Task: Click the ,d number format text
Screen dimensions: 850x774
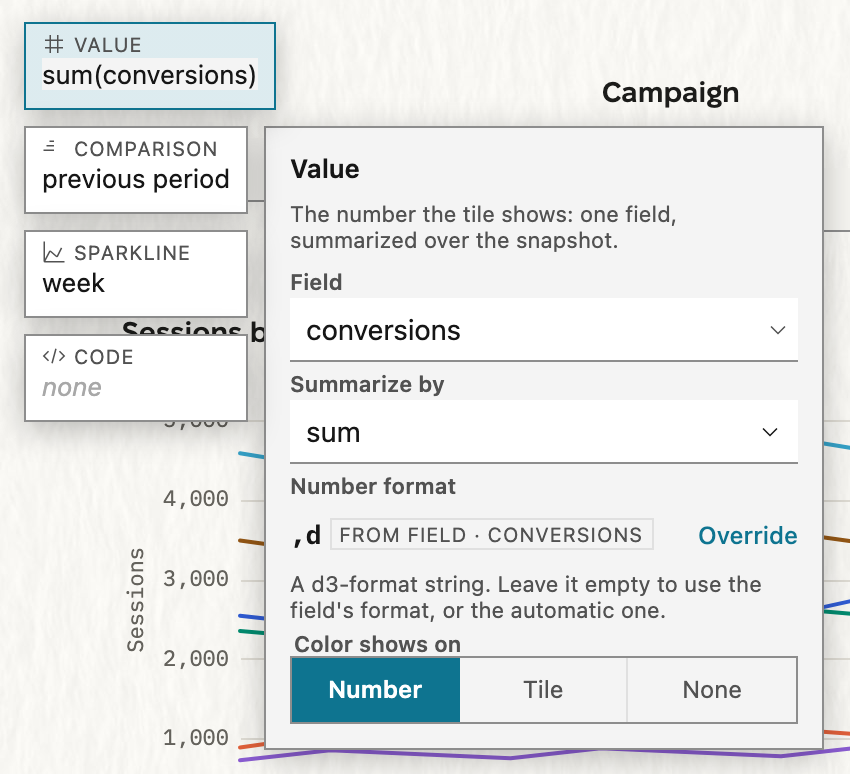Action: (x=307, y=536)
